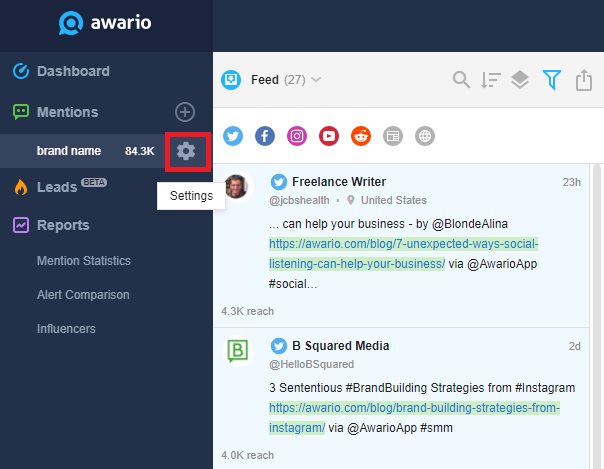Click B Squared Media avatar logo

tap(238, 351)
